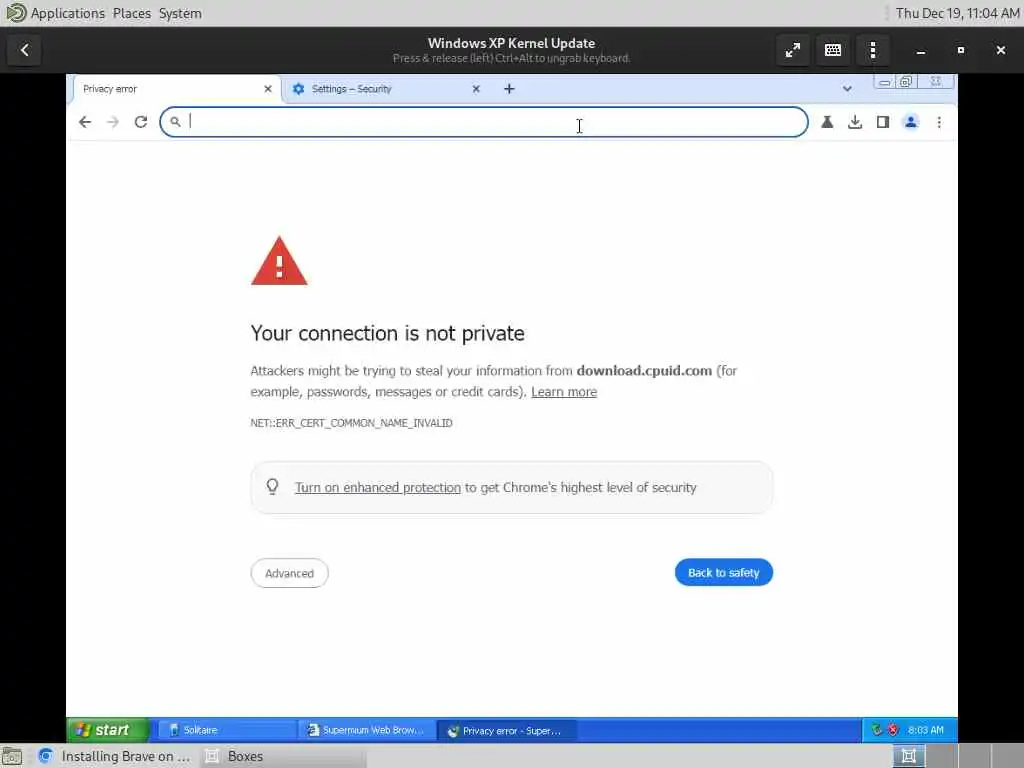1024x768 pixels.
Task: Click the lightbulb tip icon
Action: coord(272,487)
